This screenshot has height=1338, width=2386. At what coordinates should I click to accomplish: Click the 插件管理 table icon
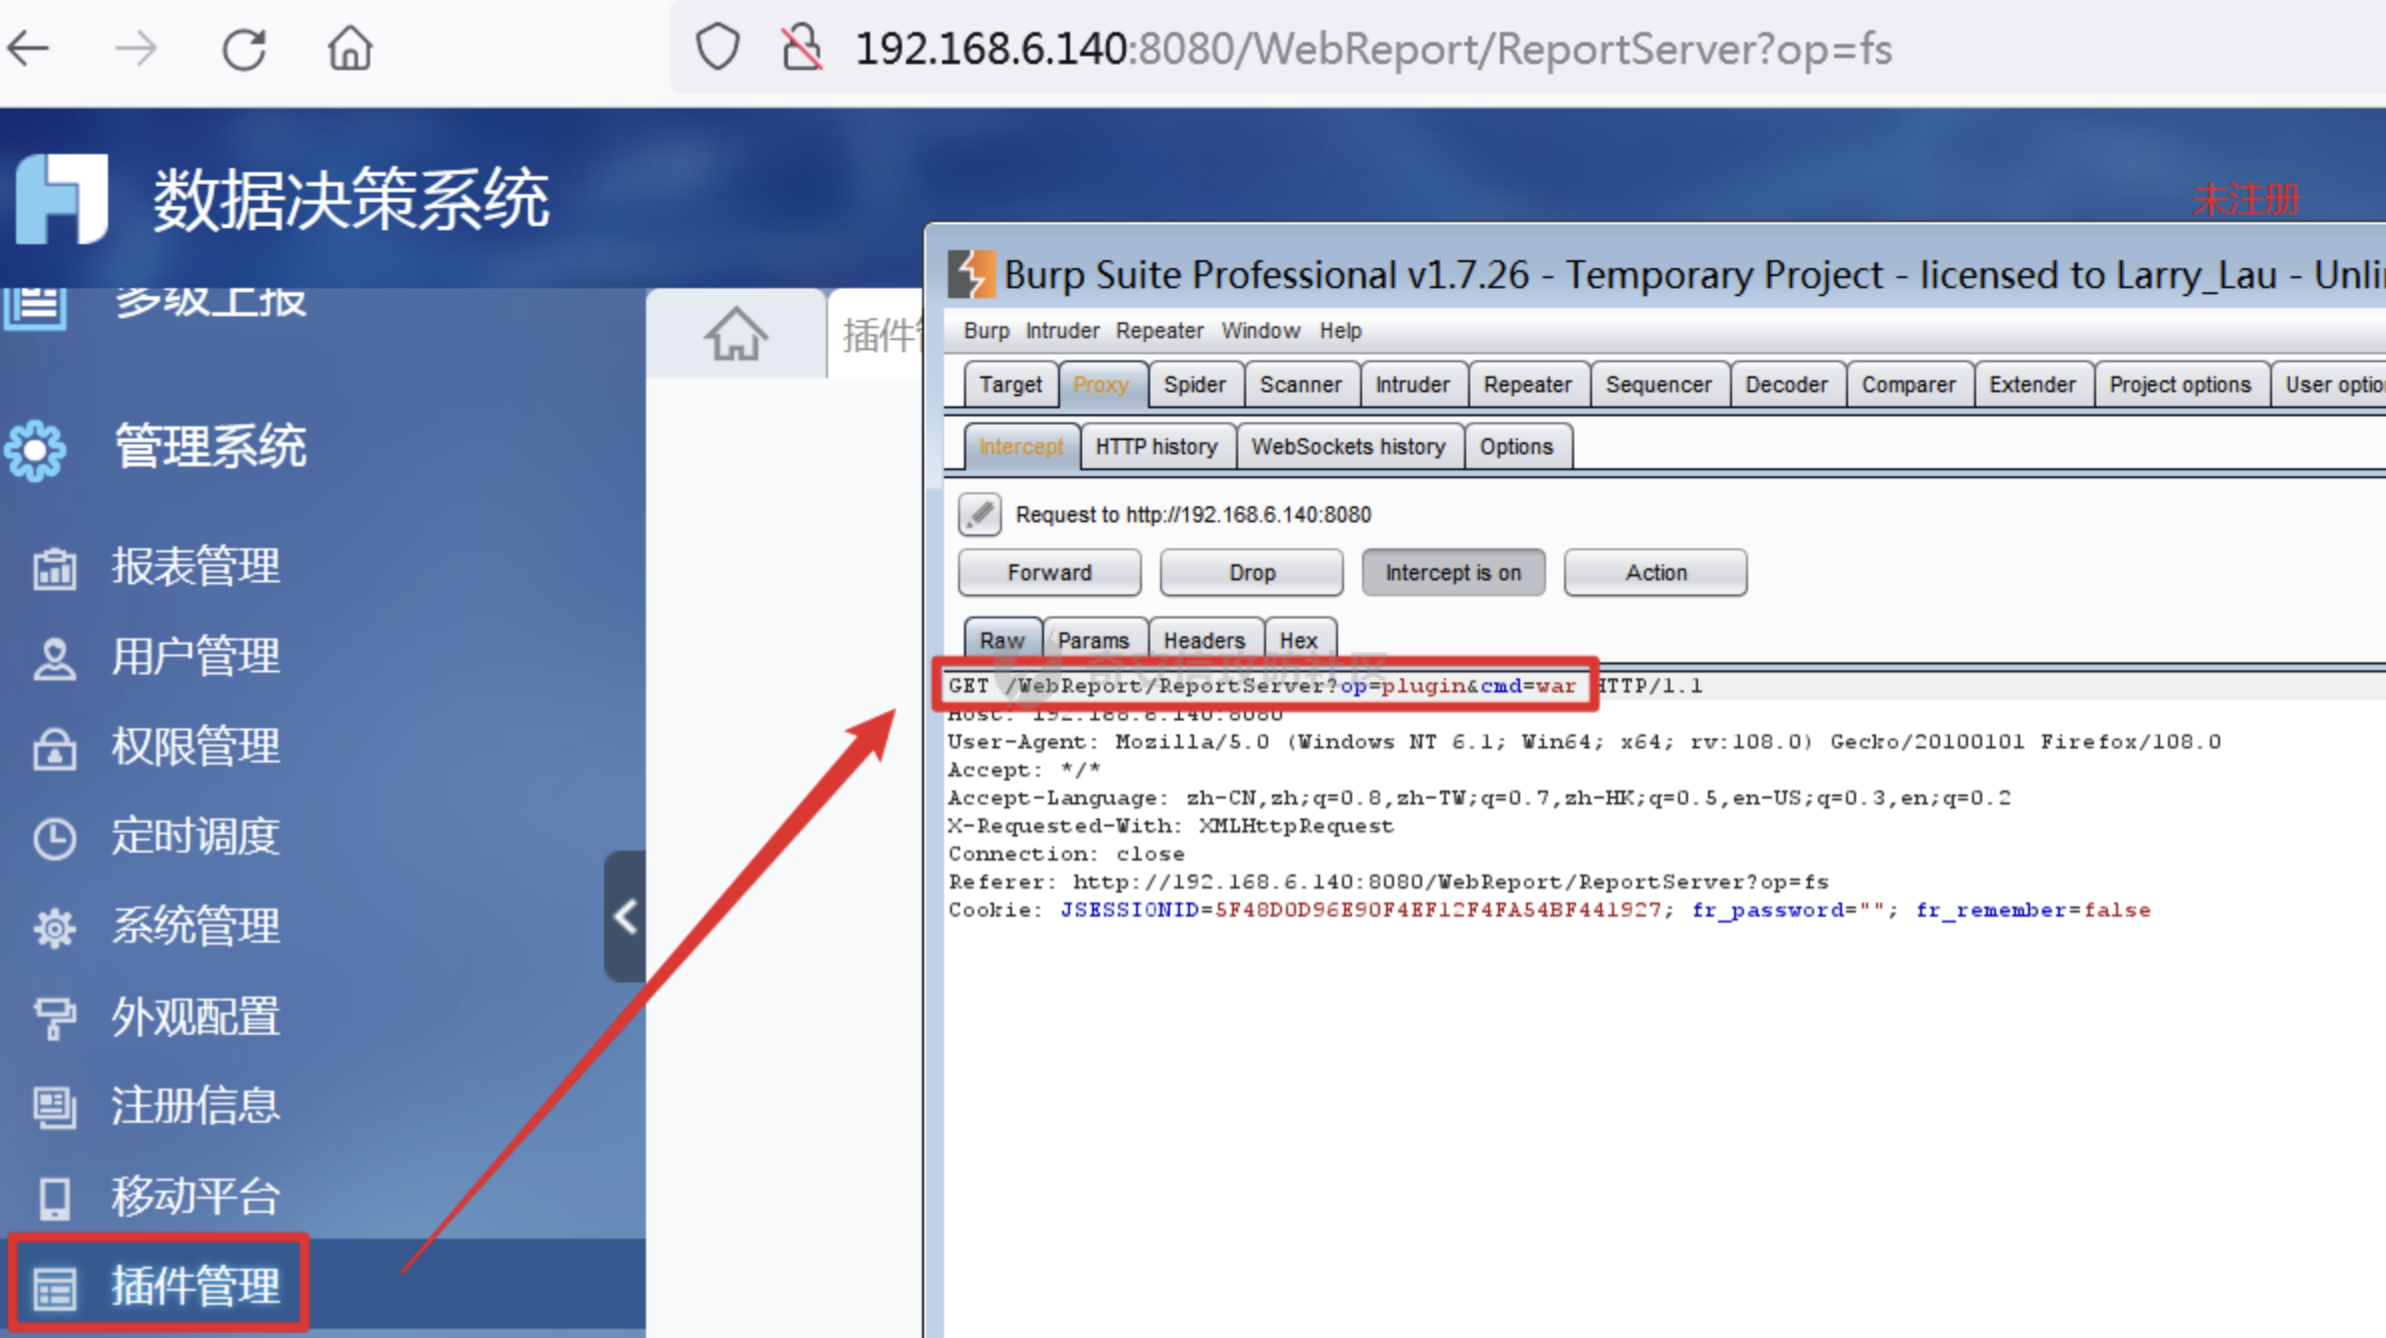coord(54,1289)
